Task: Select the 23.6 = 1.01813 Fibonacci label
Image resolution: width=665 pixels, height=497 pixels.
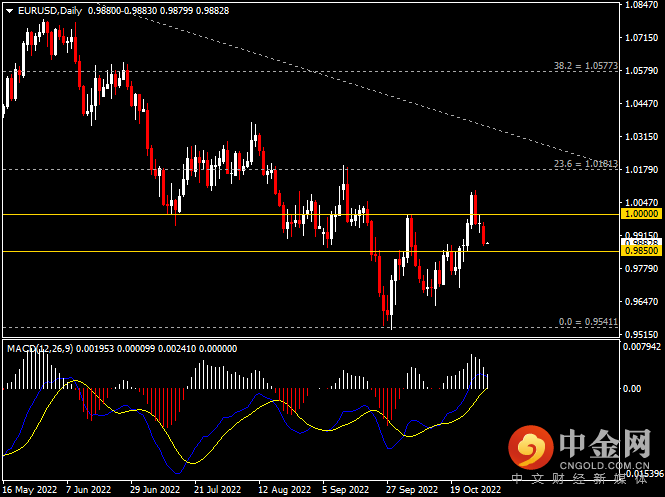Action: tap(586, 164)
